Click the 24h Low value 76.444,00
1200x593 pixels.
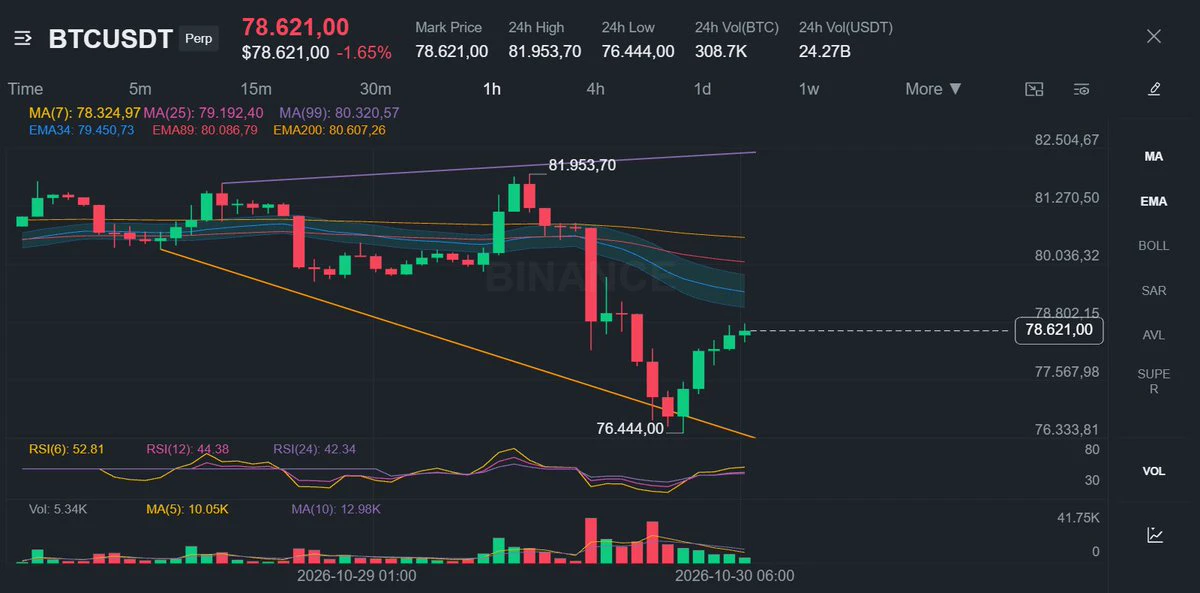(638, 51)
